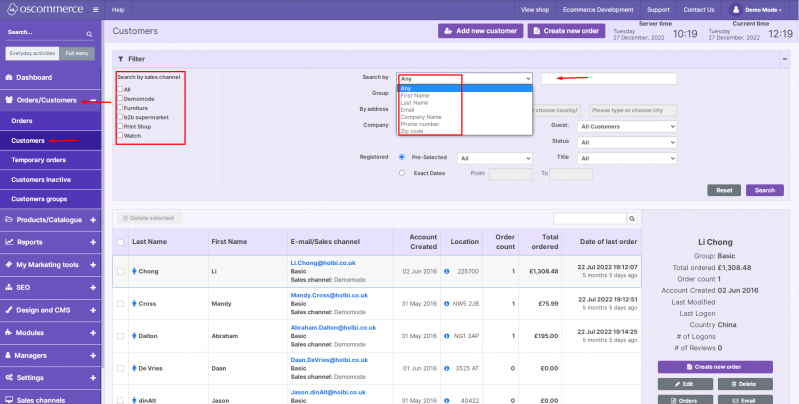The width and height of the screenshot is (799, 404).
Task: Click the magnifier icon in table search
Action: [632, 218]
